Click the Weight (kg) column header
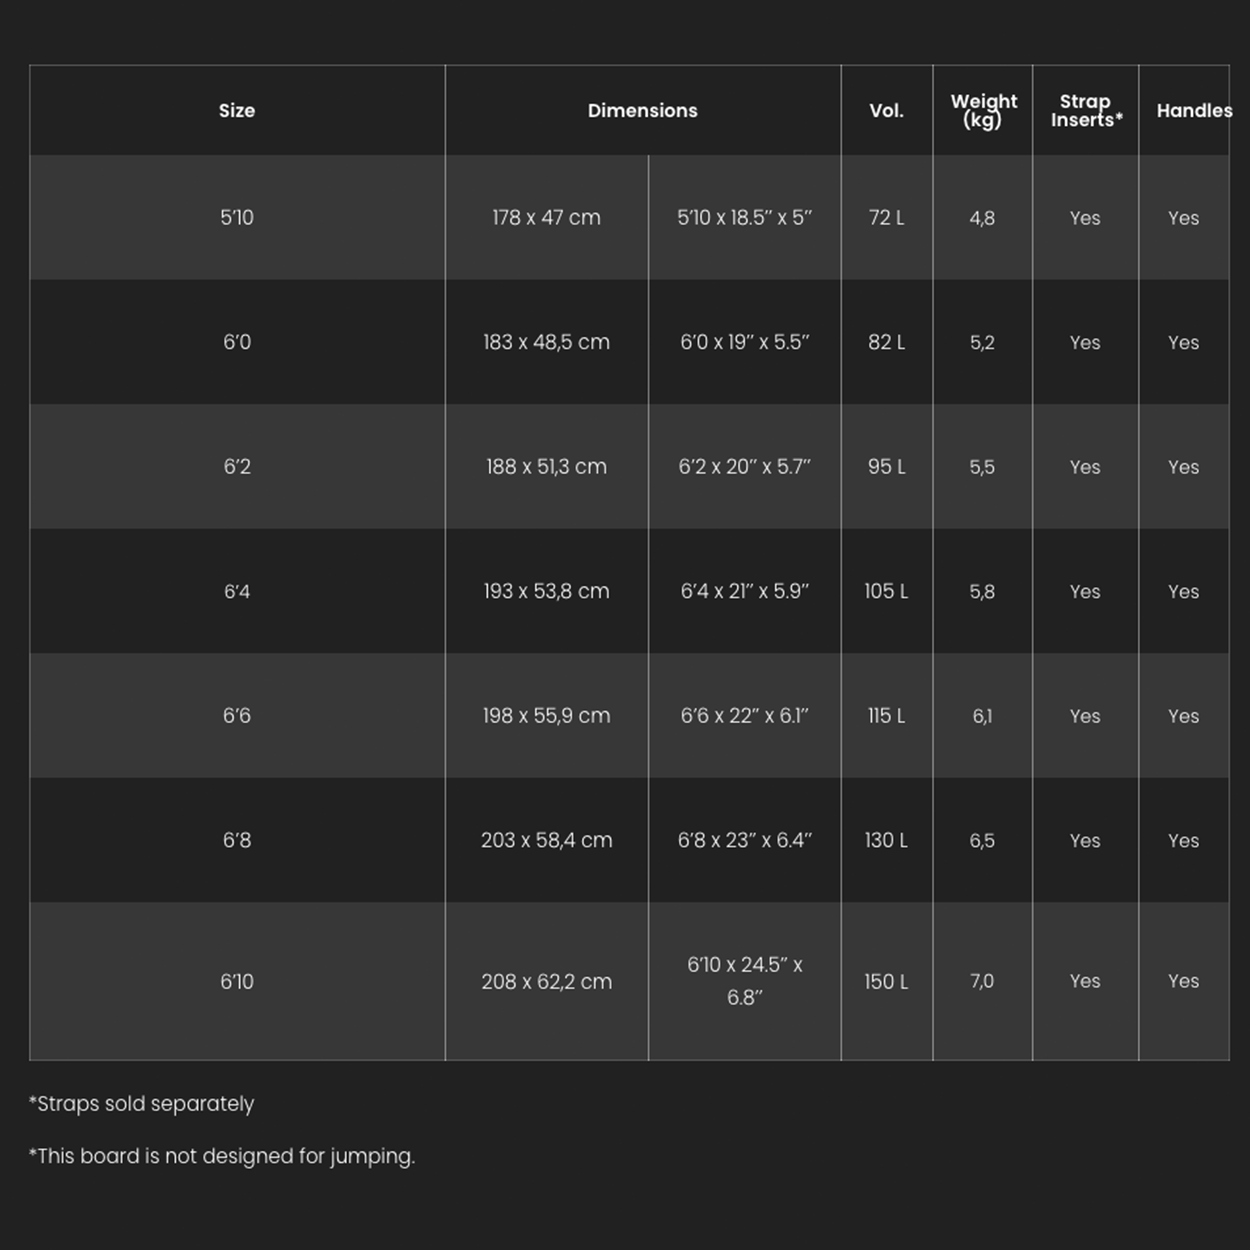 [983, 111]
